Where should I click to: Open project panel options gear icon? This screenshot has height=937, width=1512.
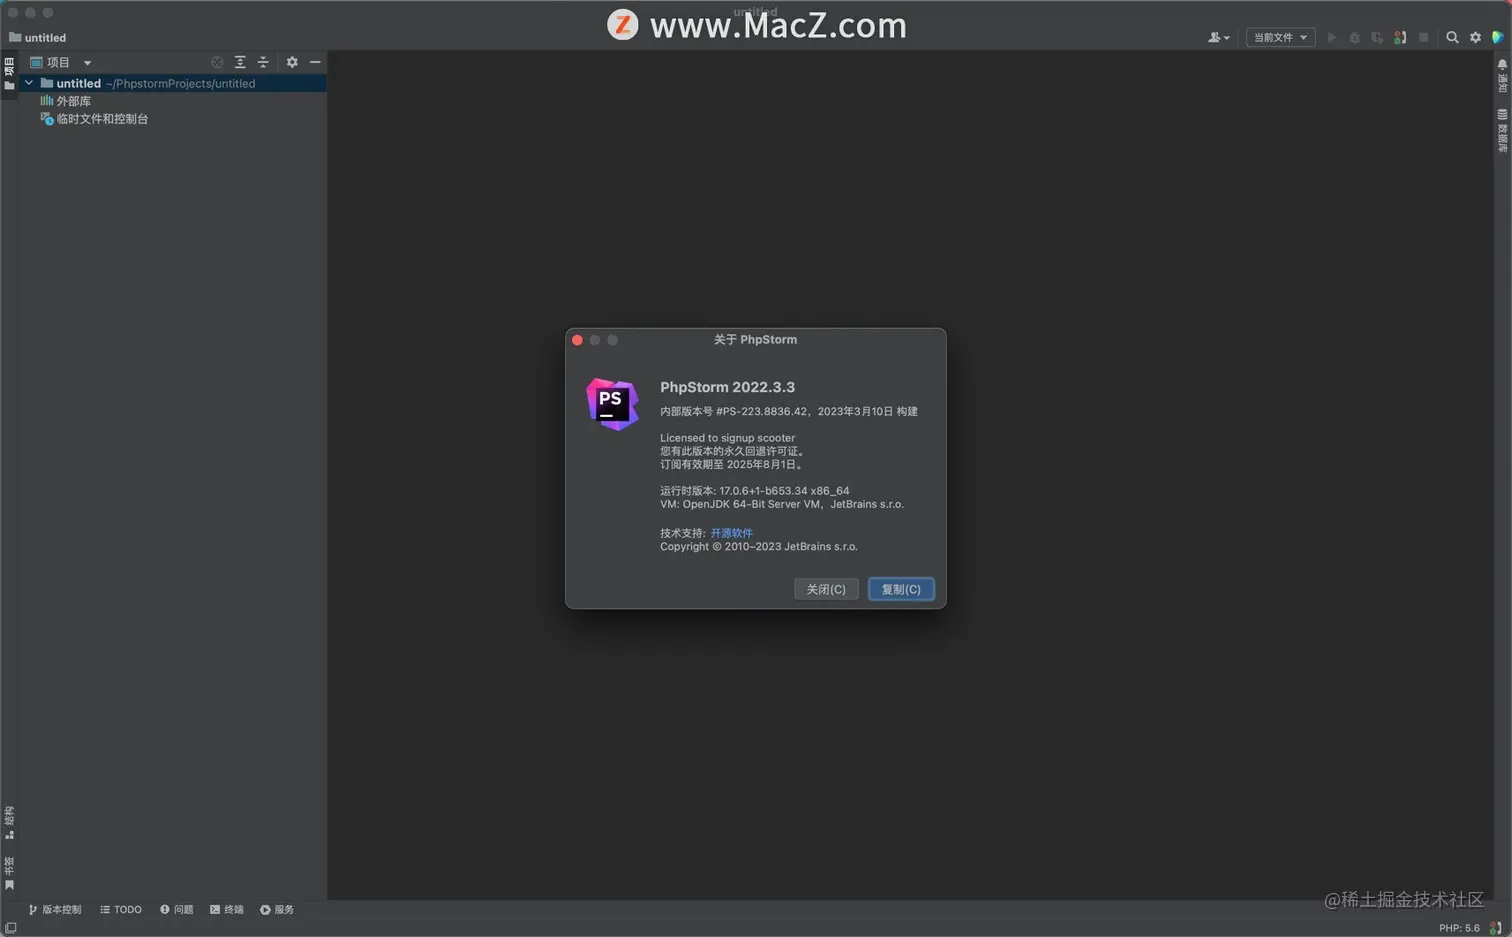[x=292, y=62]
